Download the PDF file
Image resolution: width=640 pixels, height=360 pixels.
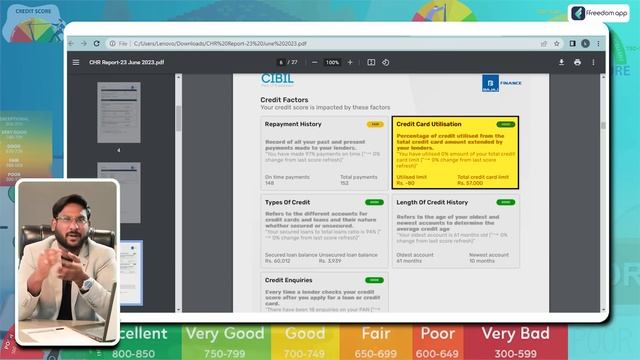click(562, 62)
